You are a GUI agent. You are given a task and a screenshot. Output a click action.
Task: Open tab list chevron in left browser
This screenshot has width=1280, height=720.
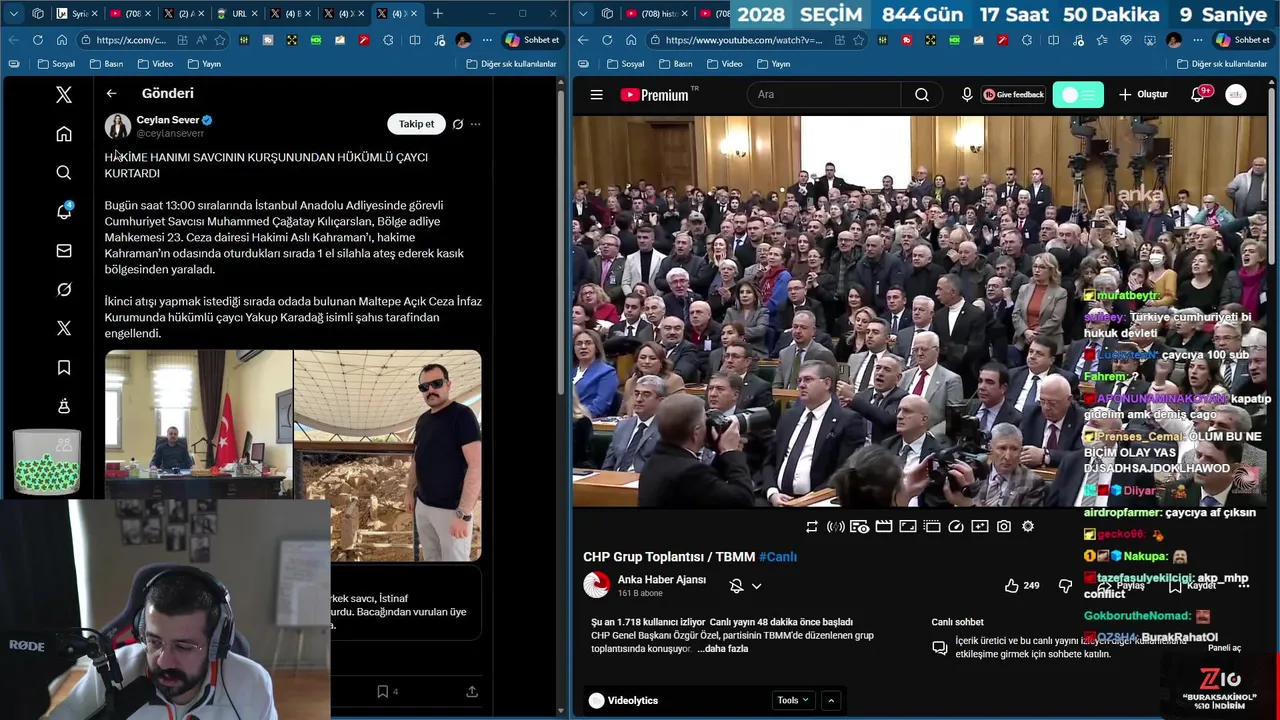(x=13, y=13)
